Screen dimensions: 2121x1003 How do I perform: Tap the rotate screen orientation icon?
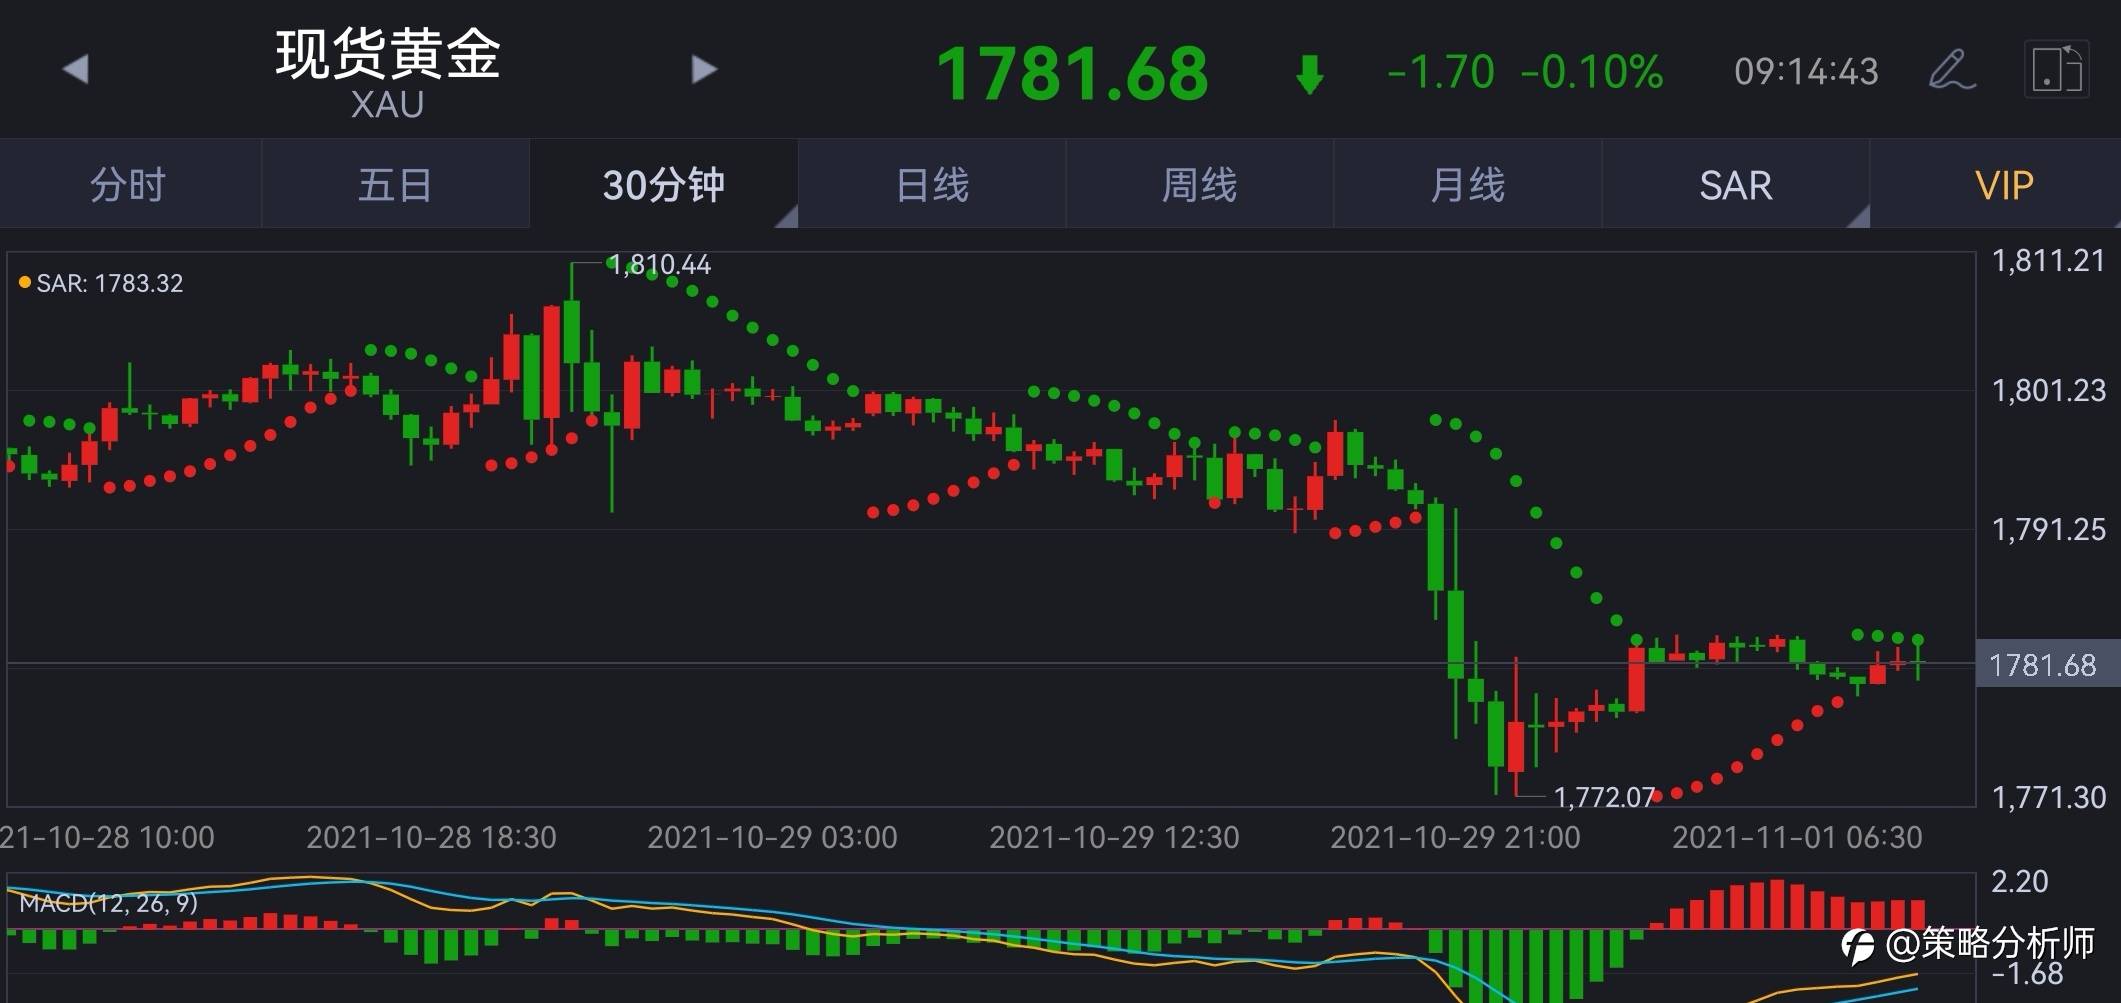[2056, 69]
